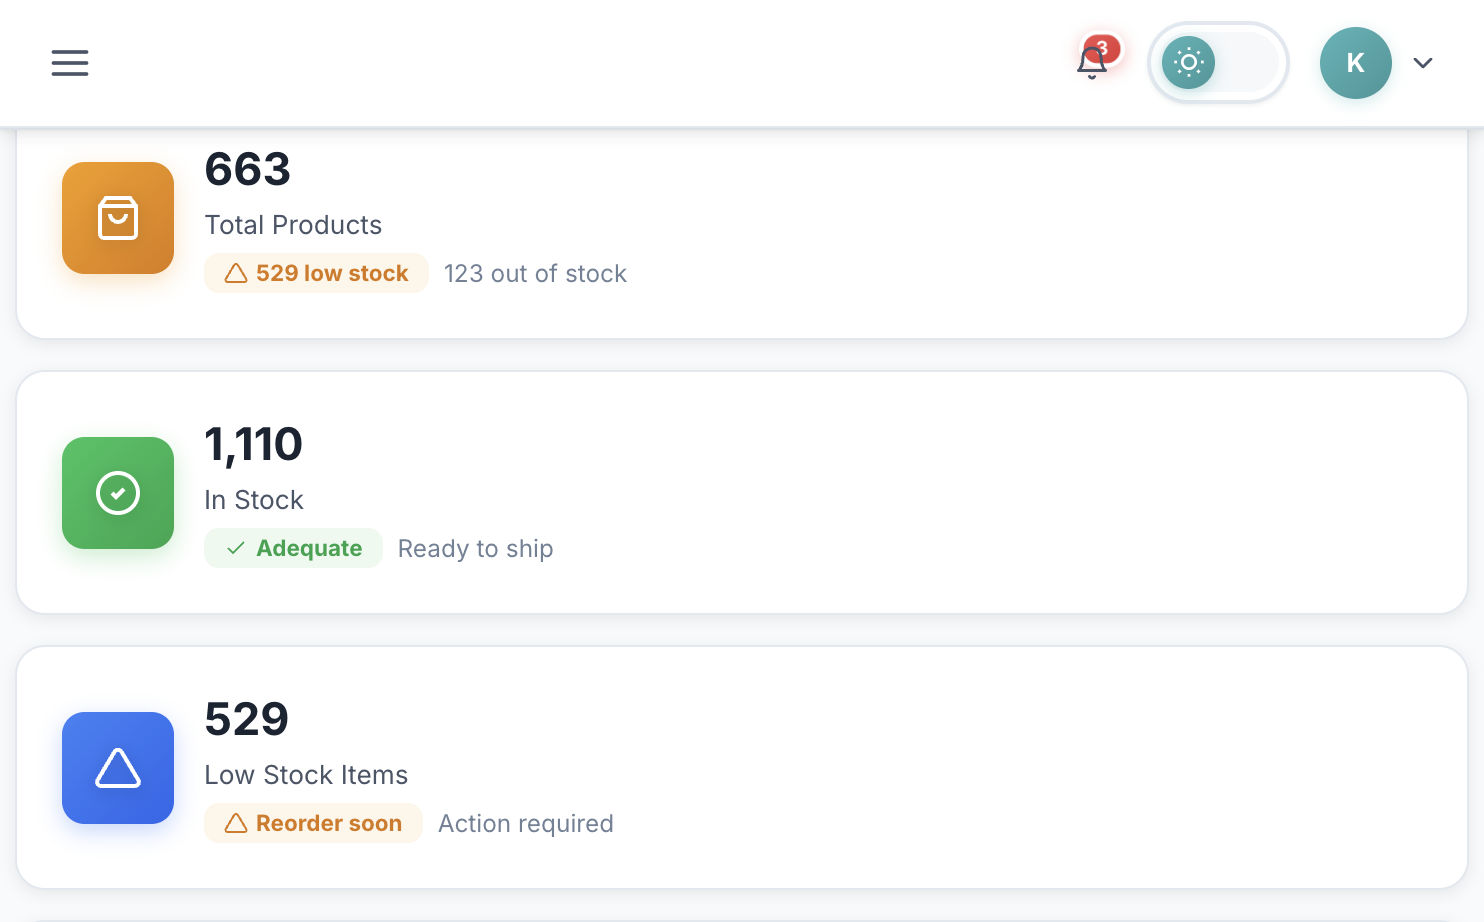1484x922 pixels.
Task: Click the K user avatar
Action: [1355, 63]
